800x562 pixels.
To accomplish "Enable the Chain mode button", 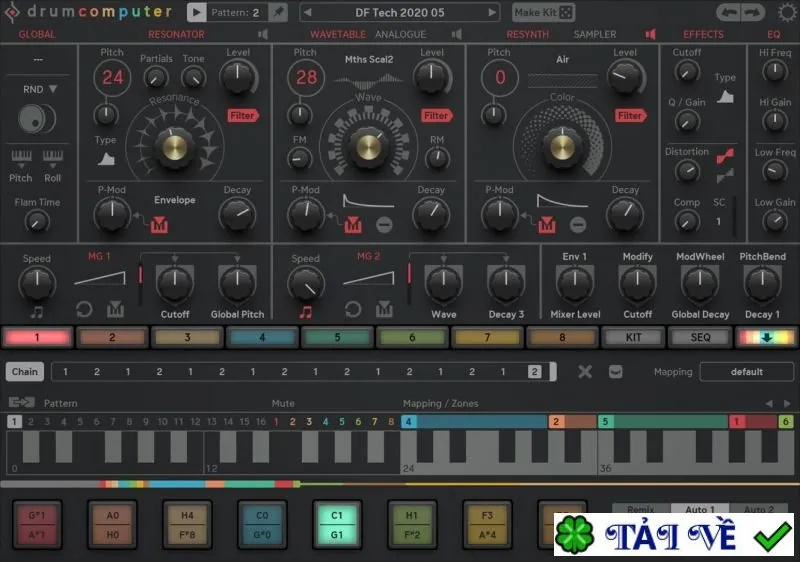I will pyautogui.click(x=25, y=371).
